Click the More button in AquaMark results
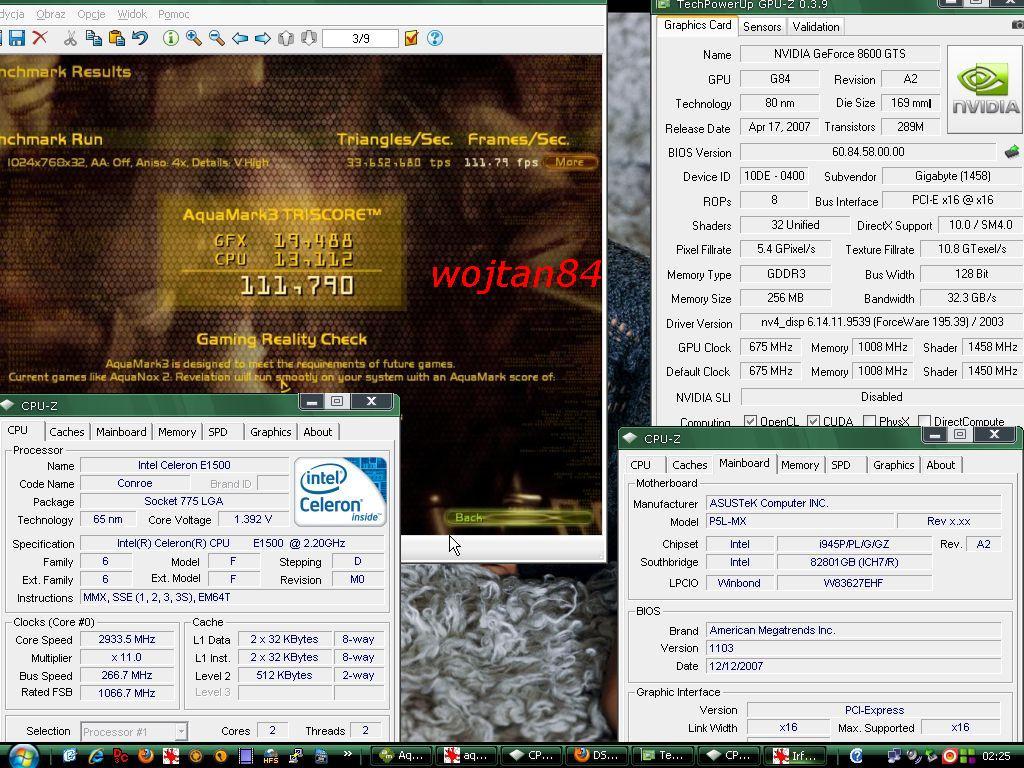Screen dimensions: 1024x768 (569, 162)
